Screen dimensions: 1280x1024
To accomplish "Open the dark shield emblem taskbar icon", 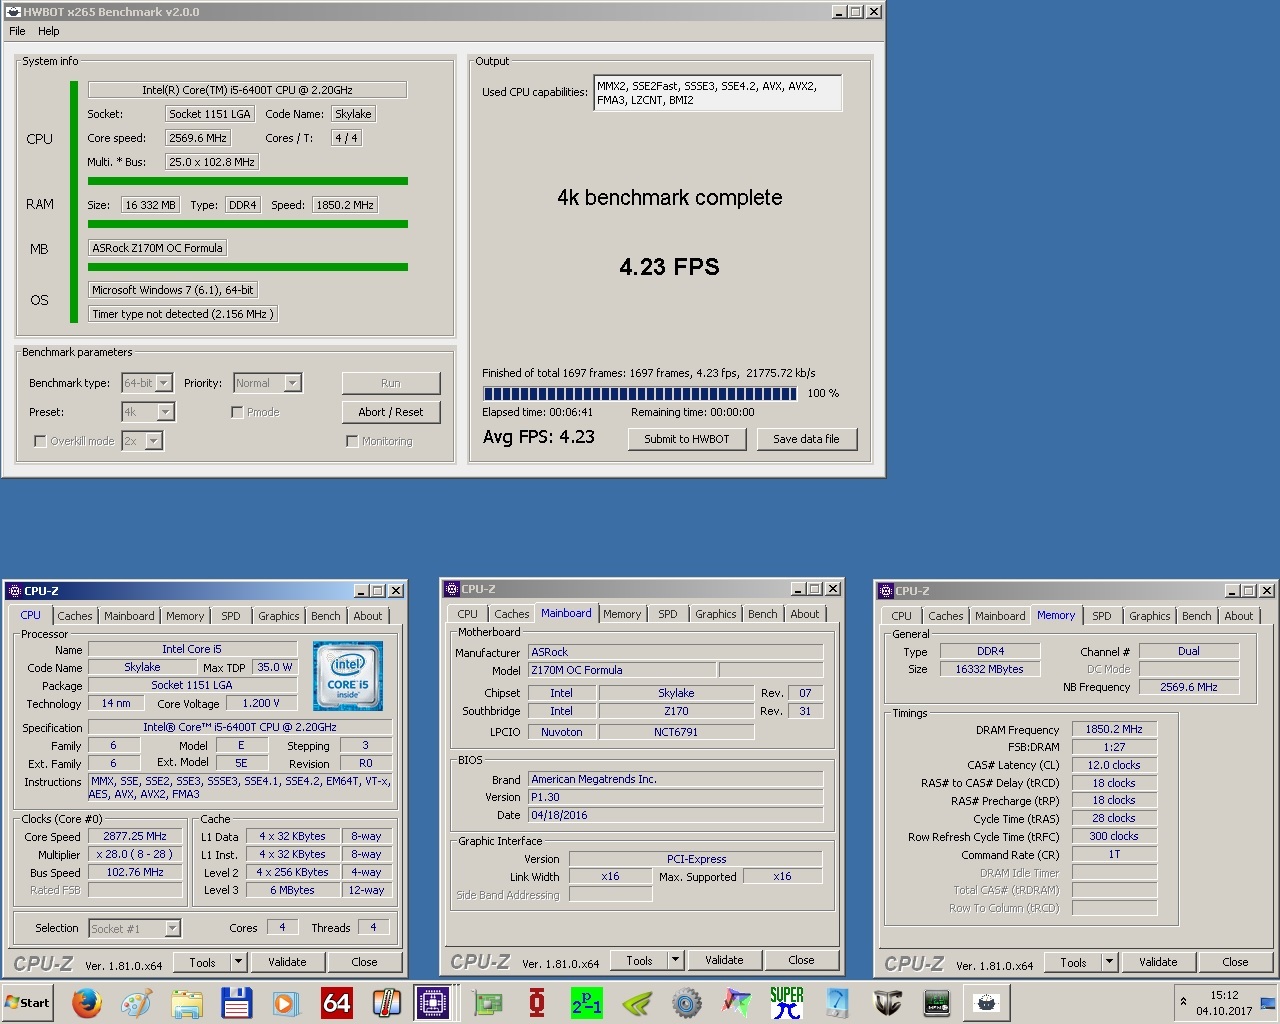I will [887, 1003].
